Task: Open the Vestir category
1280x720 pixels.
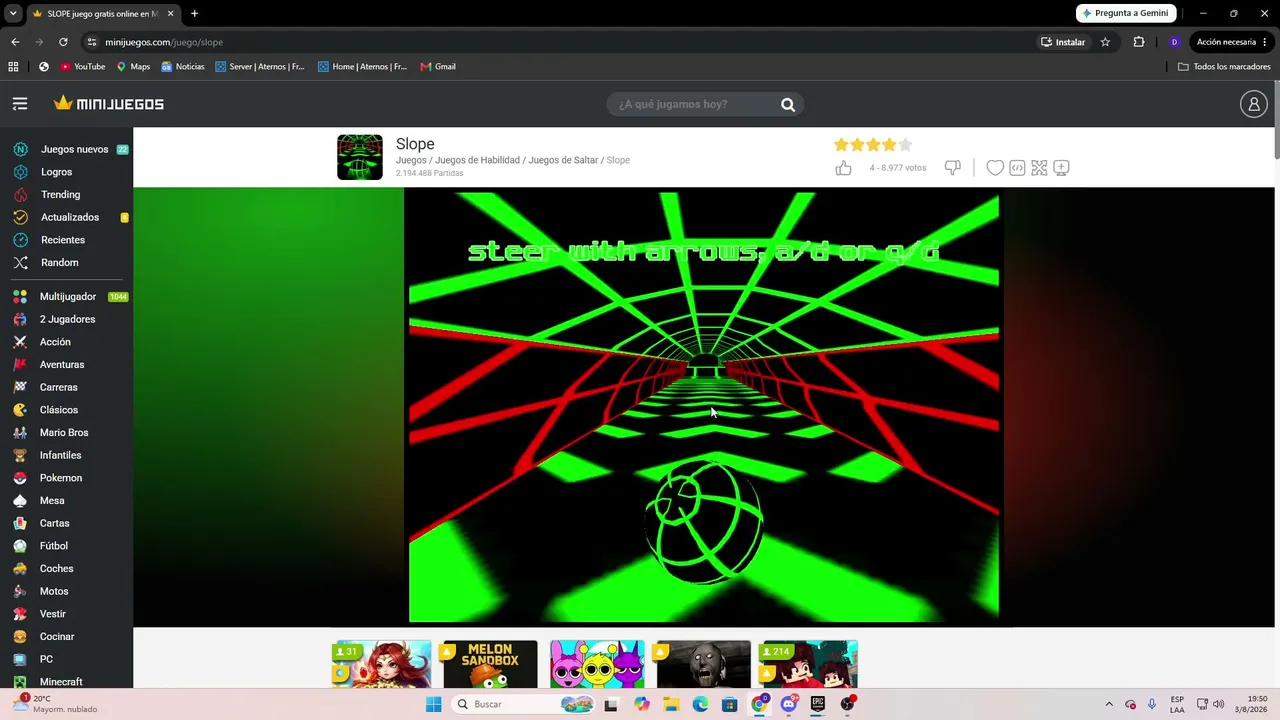Action: (x=52, y=614)
